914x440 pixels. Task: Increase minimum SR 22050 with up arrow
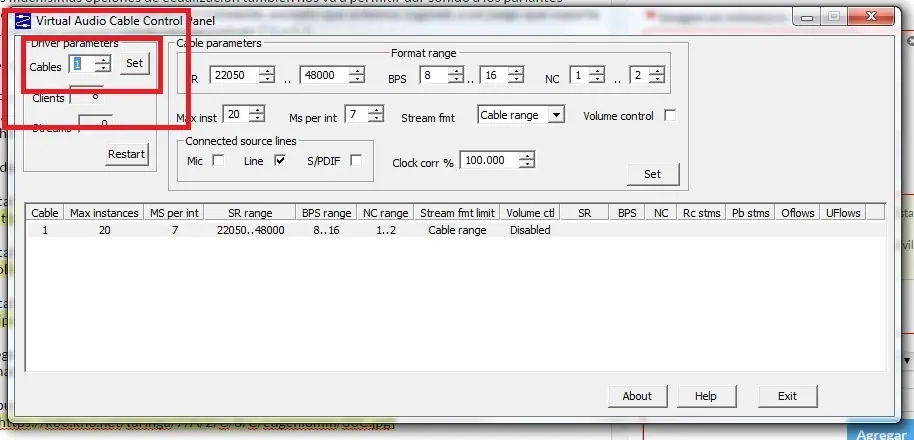click(x=267, y=71)
